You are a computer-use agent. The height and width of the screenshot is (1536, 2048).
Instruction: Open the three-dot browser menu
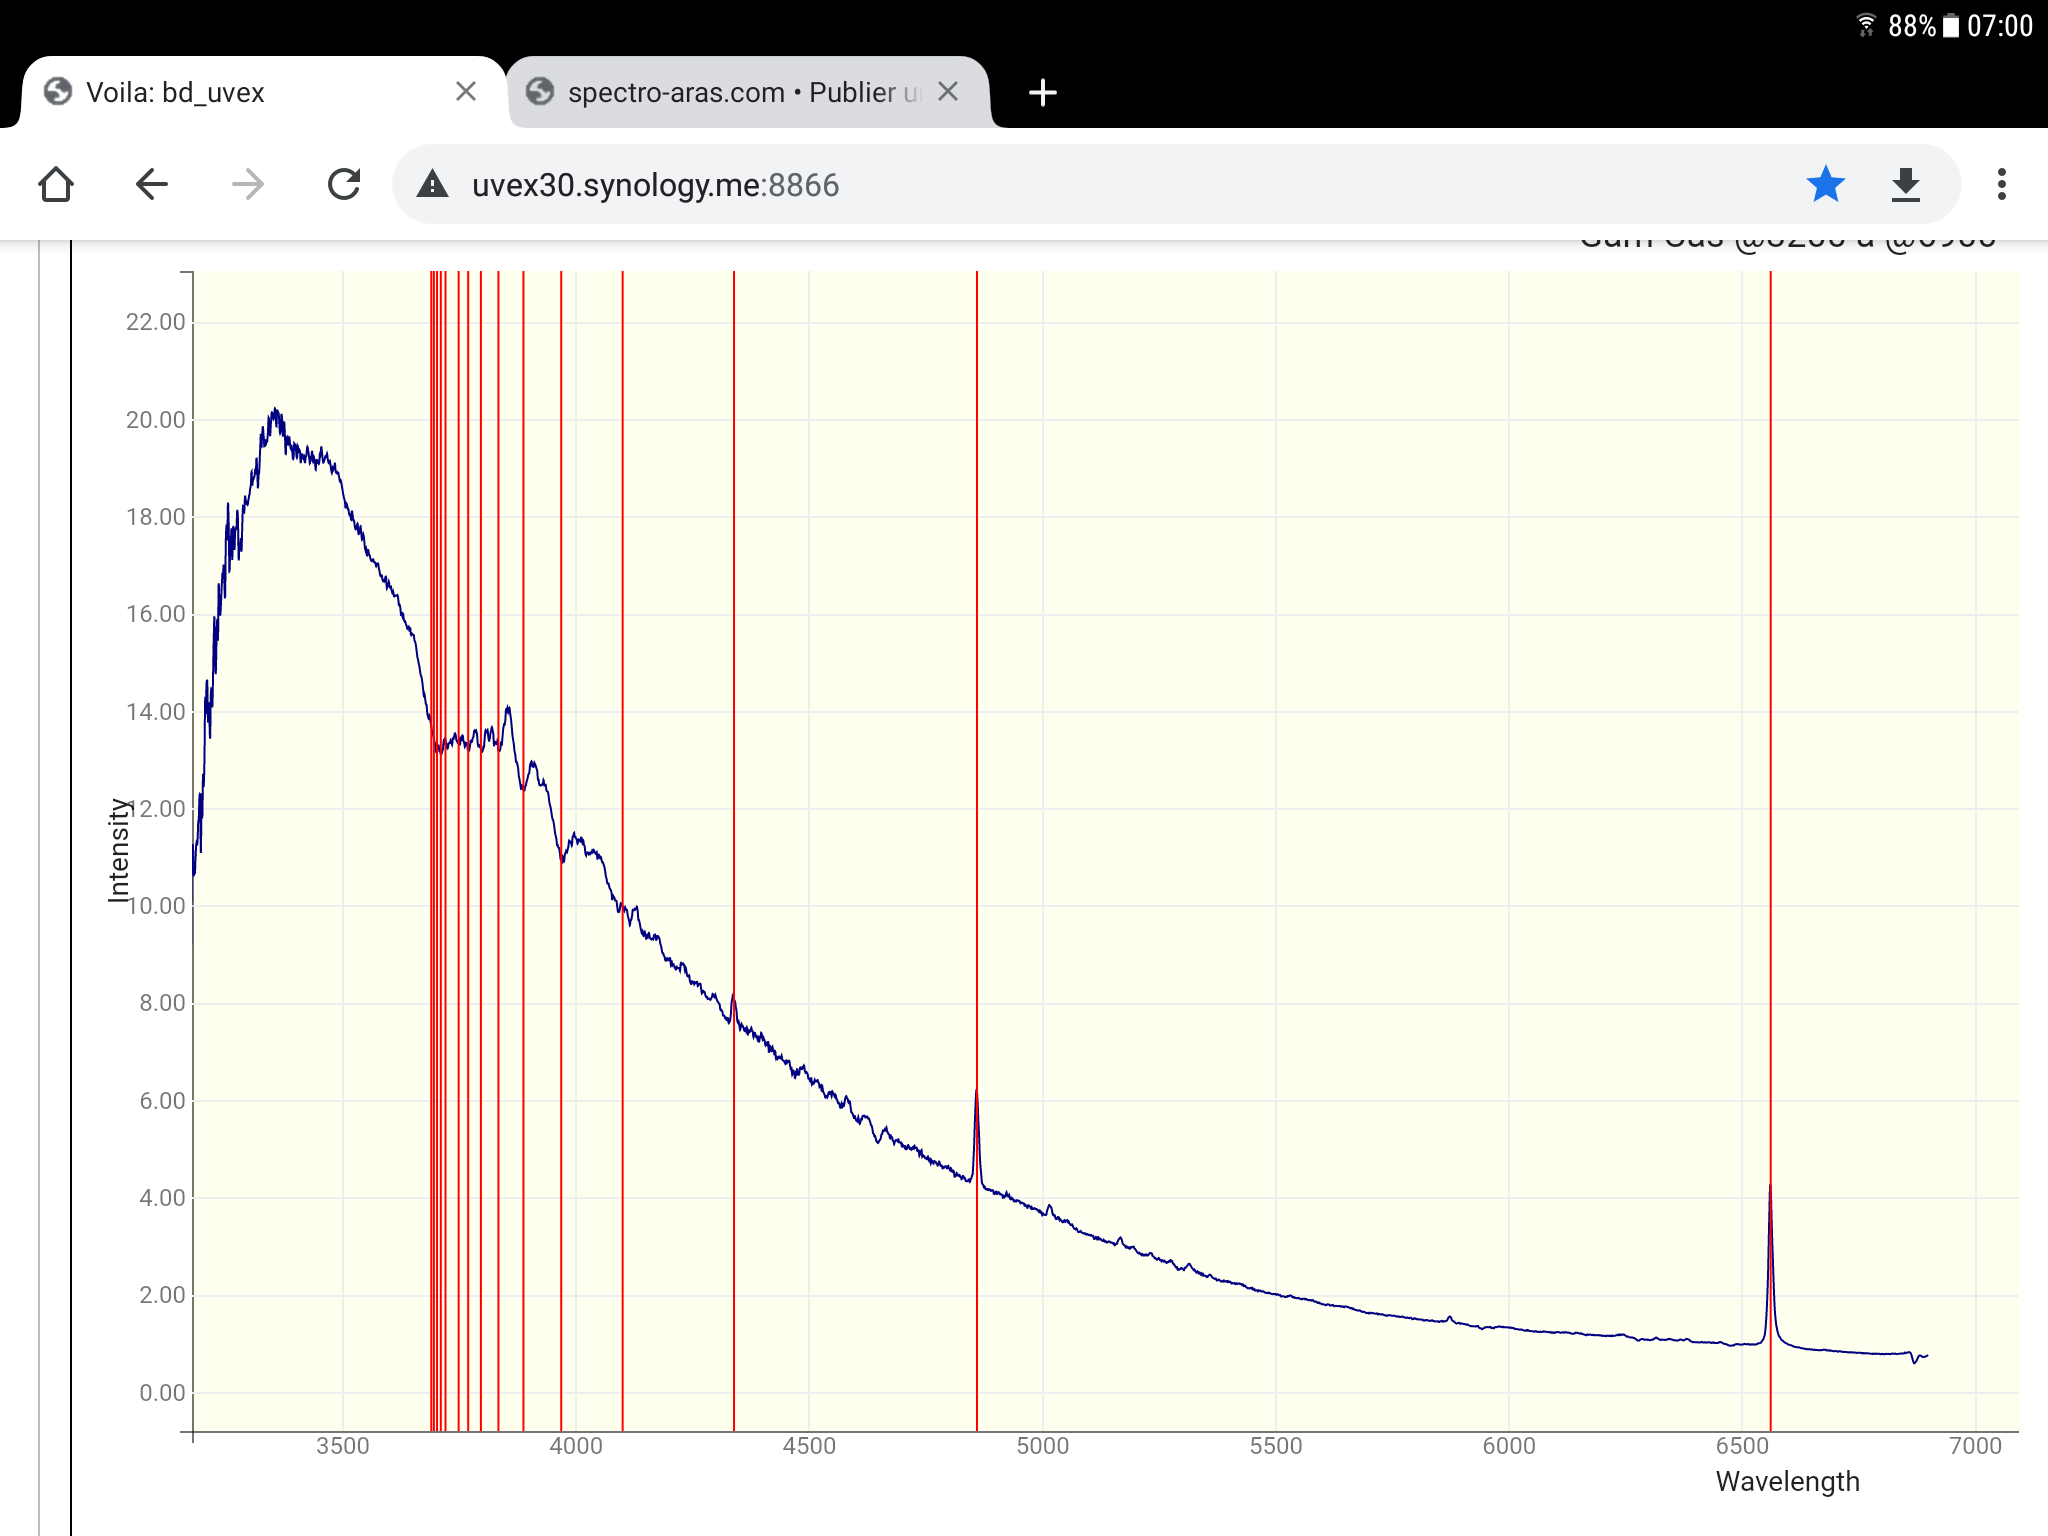2001,184
